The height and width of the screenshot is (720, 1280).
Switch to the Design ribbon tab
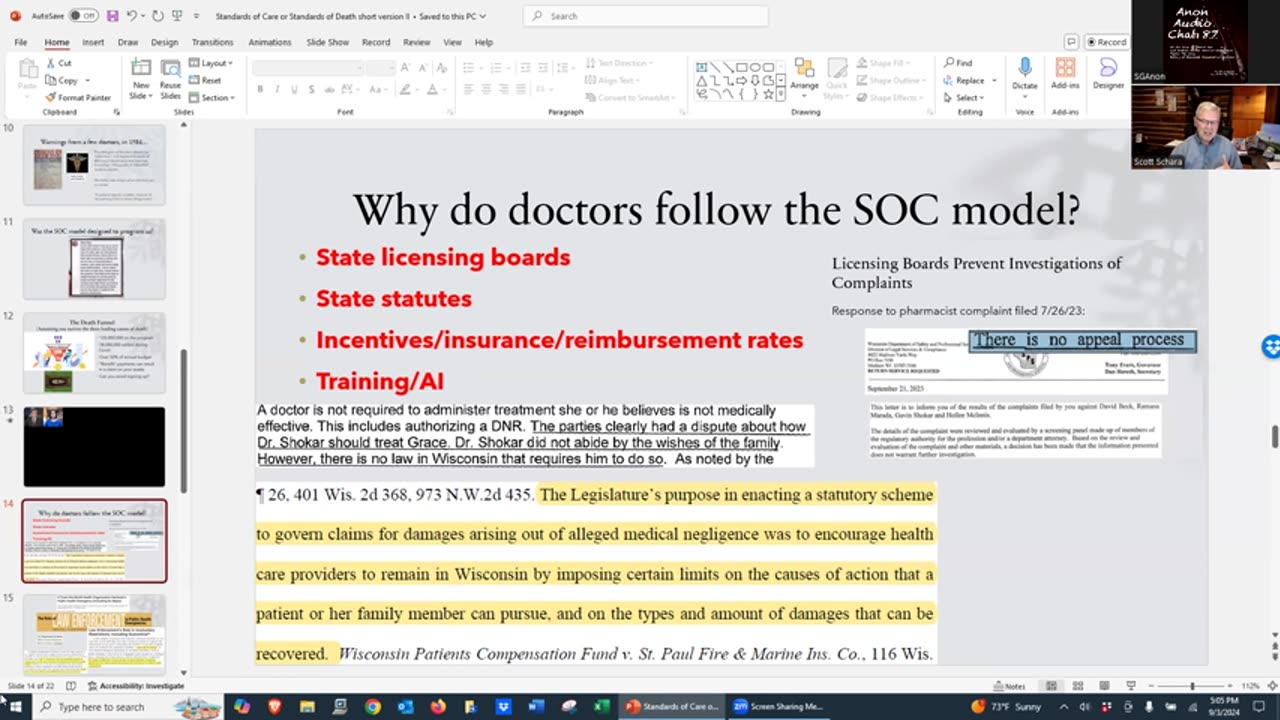tap(164, 42)
